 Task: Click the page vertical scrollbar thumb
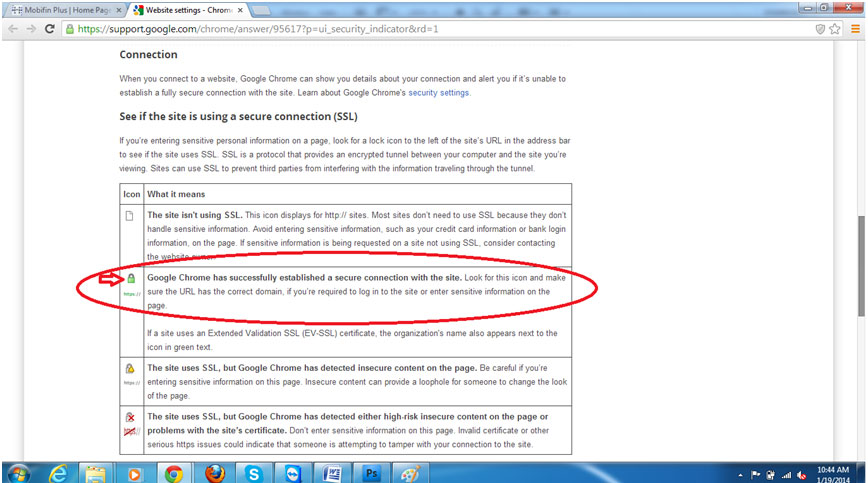(861, 266)
